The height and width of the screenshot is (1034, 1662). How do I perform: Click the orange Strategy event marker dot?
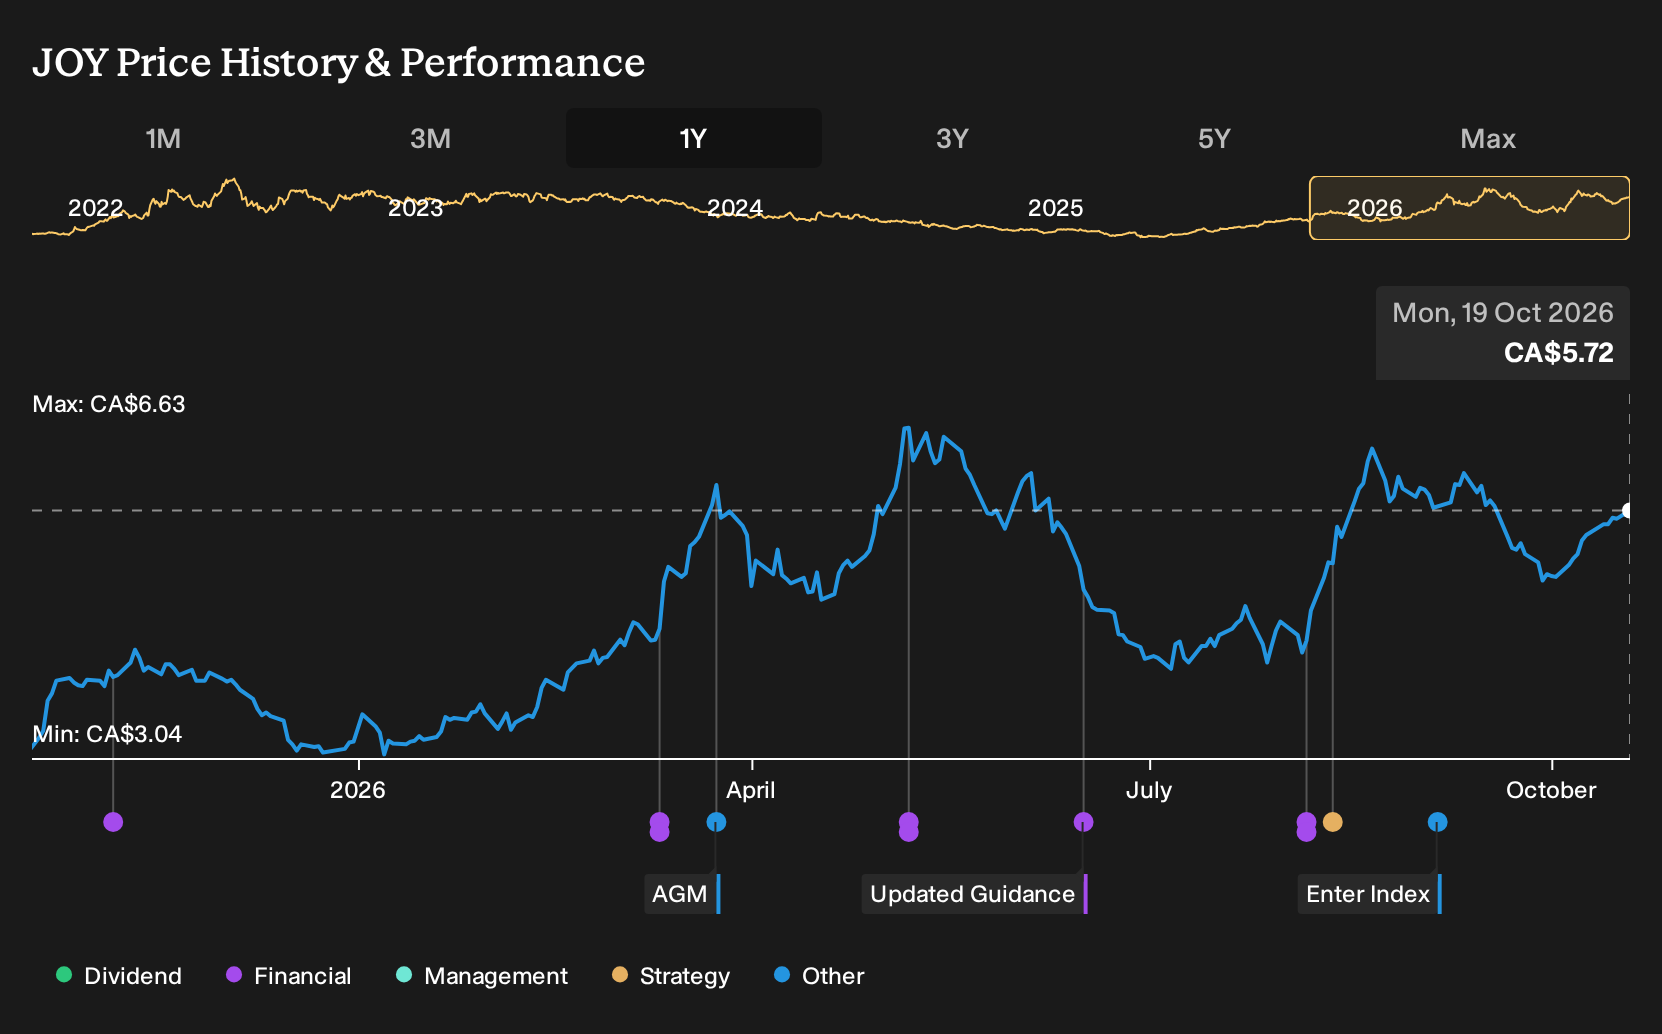pyautogui.click(x=1332, y=822)
